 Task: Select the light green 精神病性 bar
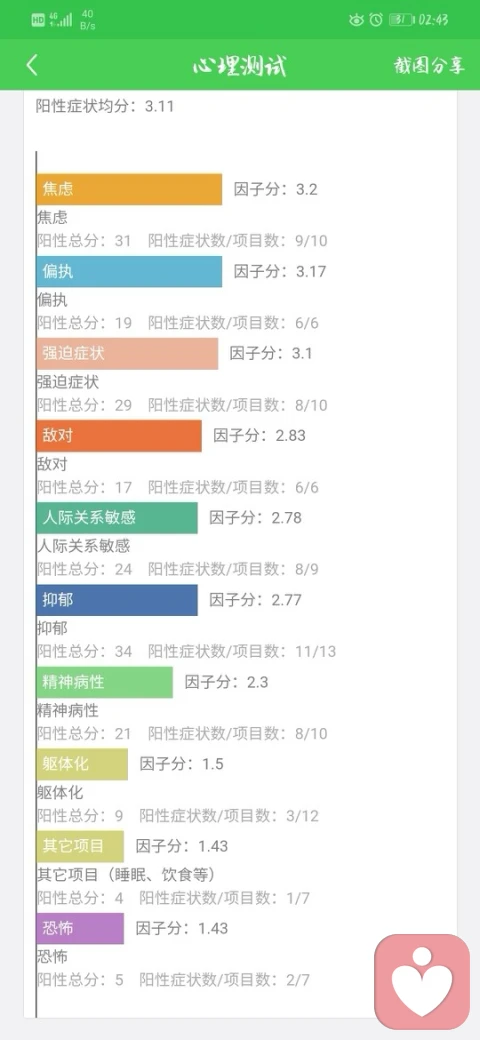pos(105,682)
